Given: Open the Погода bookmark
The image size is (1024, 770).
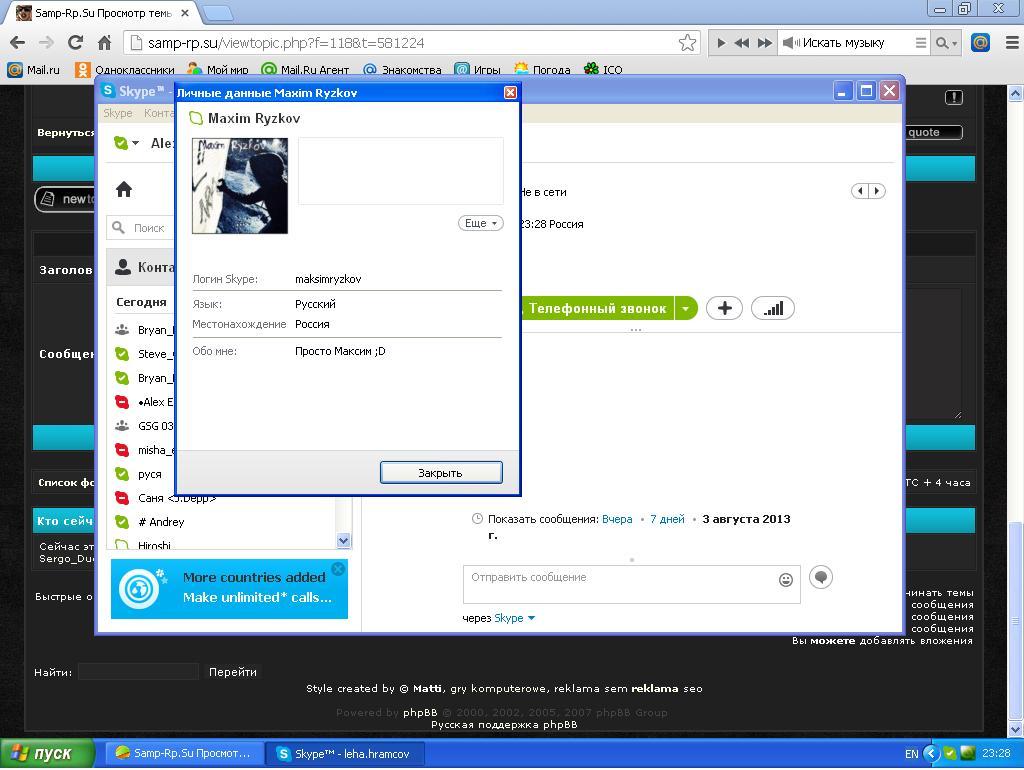Looking at the screenshot, I should coord(542,69).
